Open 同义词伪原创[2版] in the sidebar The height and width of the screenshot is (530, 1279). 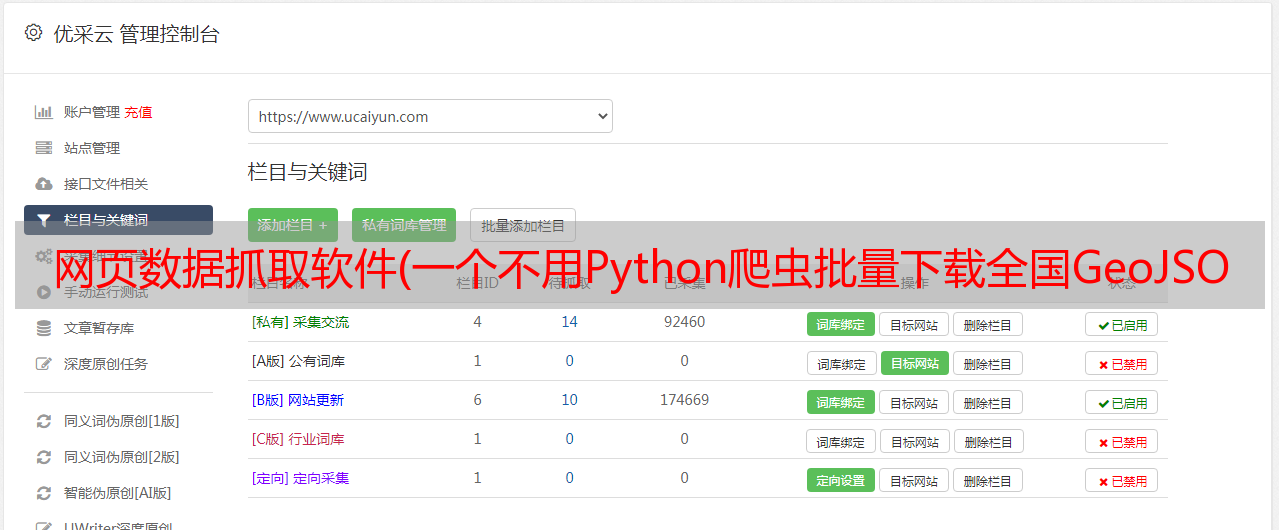point(121,457)
